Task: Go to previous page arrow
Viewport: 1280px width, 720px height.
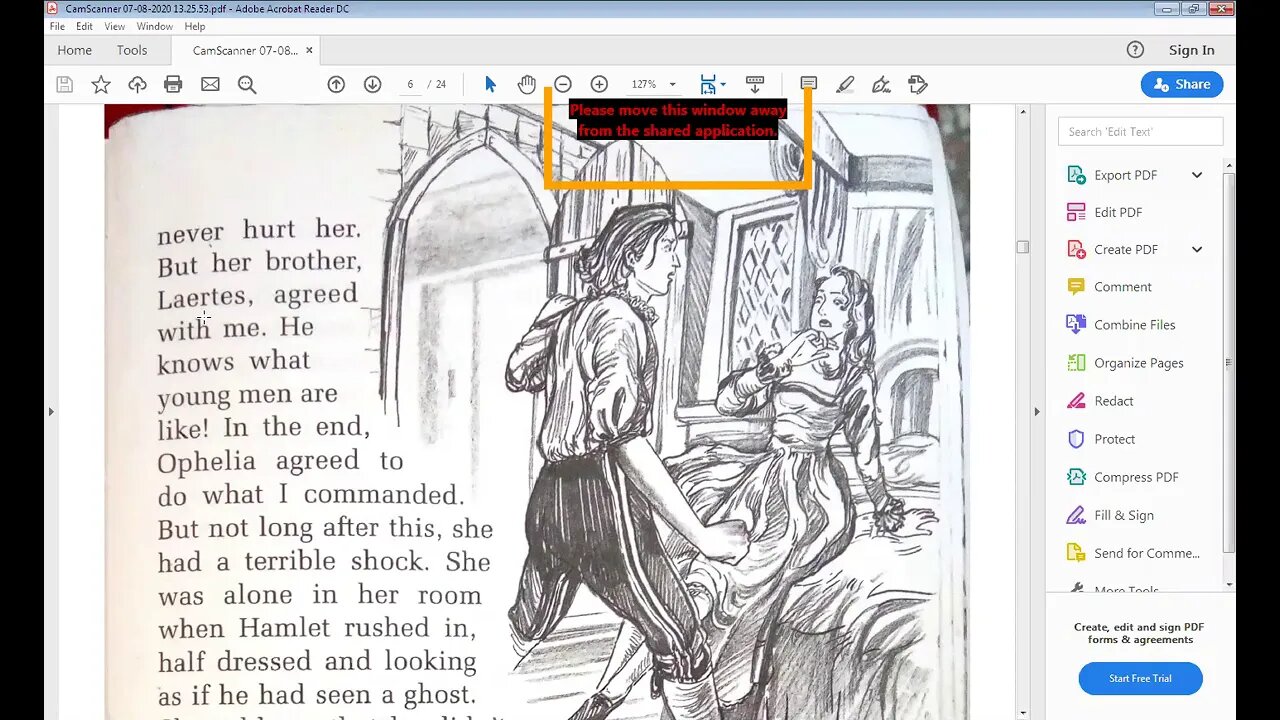Action: coord(336,85)
